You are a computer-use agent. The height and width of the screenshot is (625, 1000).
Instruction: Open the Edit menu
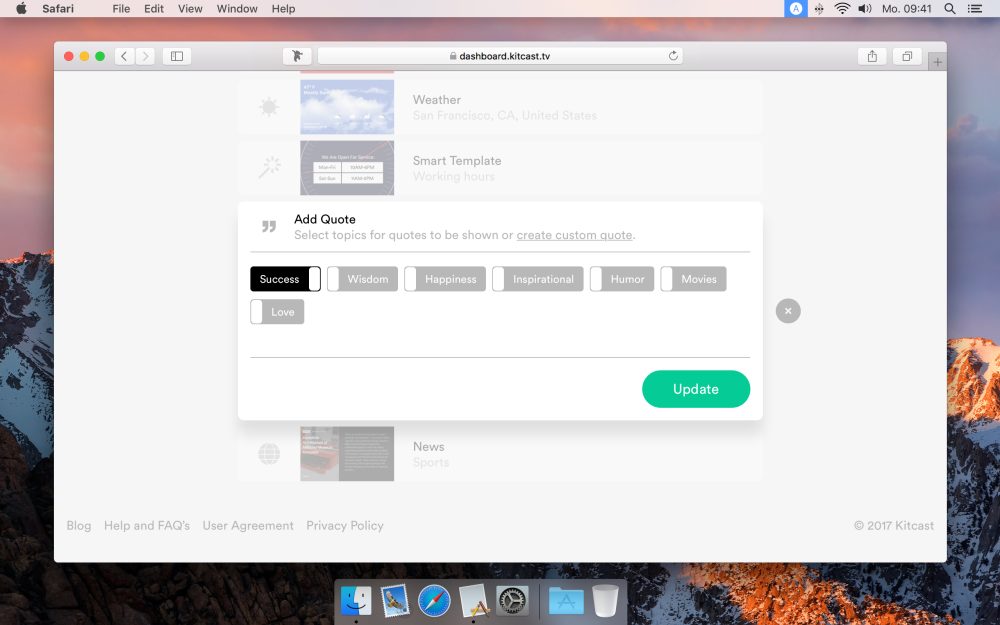tap(154, 8)
